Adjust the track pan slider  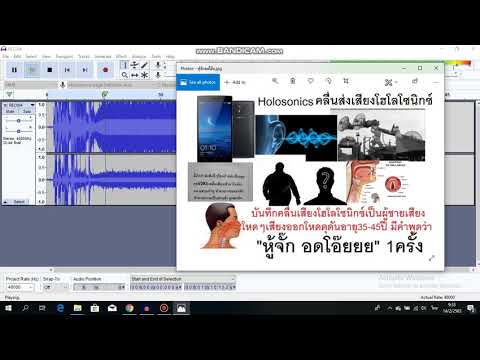(x=19, y=131)
